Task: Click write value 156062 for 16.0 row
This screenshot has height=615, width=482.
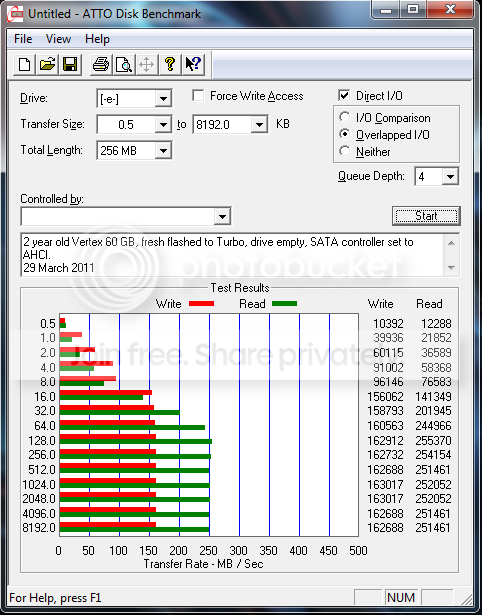Action: tap(385, 397)
